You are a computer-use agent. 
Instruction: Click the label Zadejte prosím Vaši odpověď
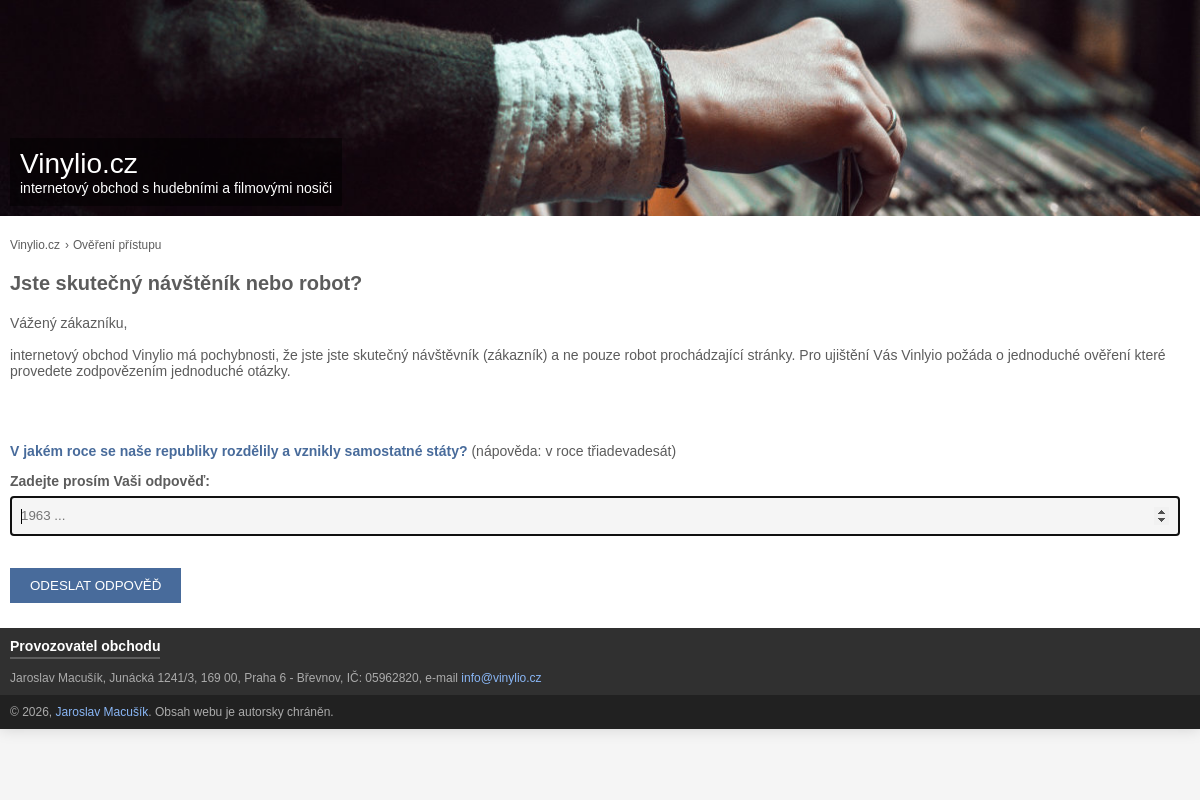(x=110, y=481)
